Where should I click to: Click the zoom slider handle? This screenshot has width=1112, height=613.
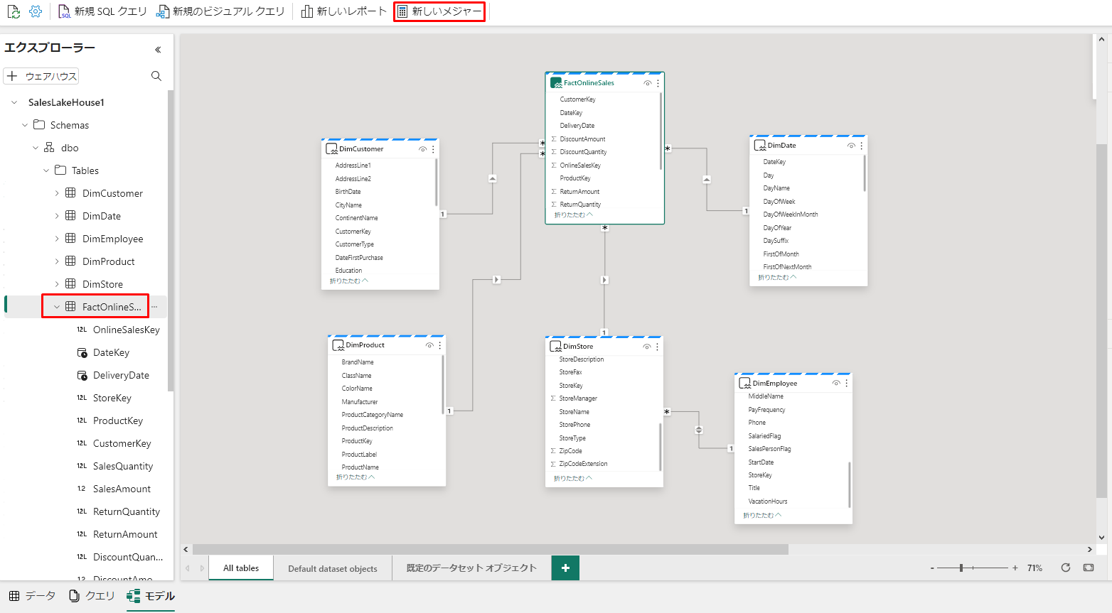(x=961, y=568)
